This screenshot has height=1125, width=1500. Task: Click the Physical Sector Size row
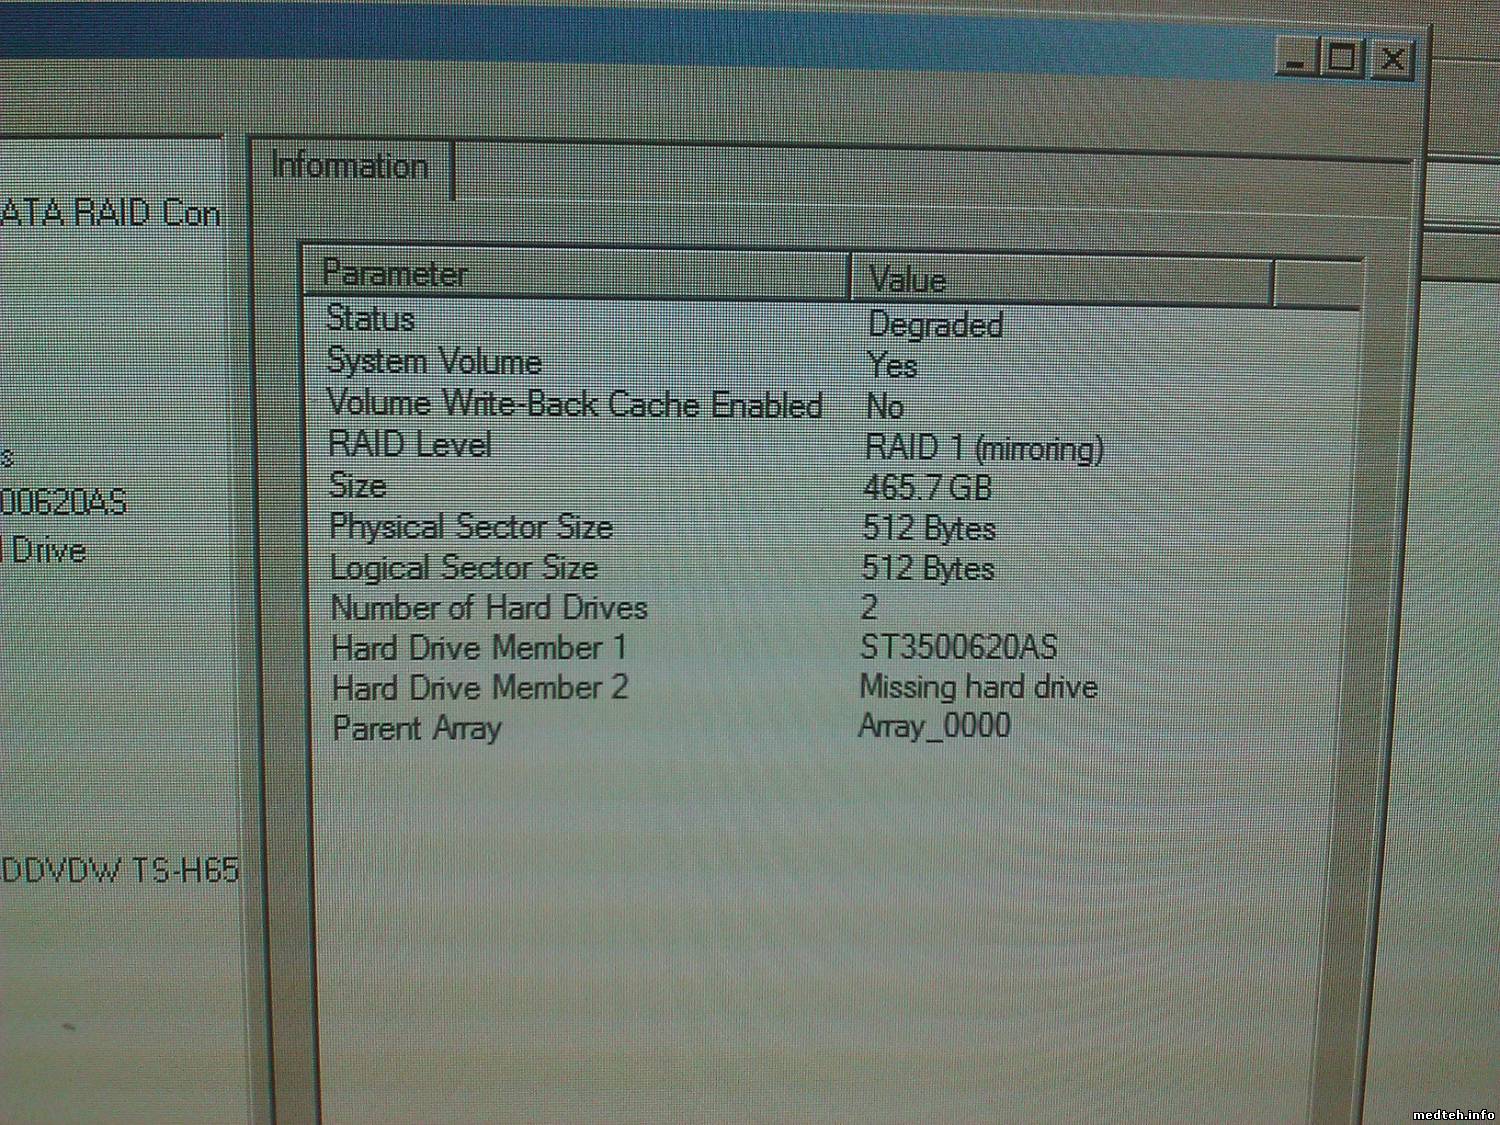[471, 527]
